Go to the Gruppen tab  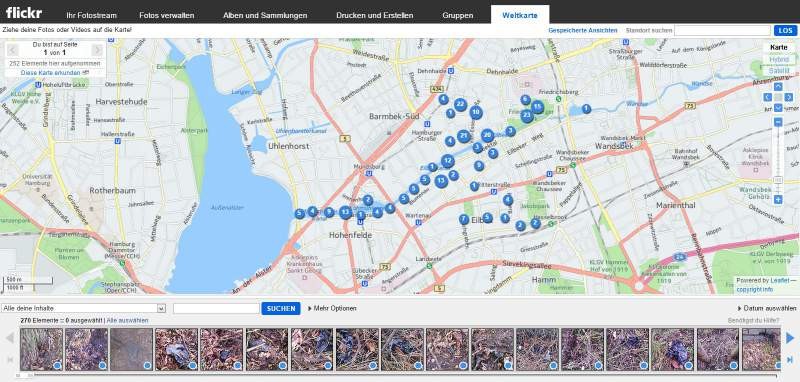[x=458, y=16]
